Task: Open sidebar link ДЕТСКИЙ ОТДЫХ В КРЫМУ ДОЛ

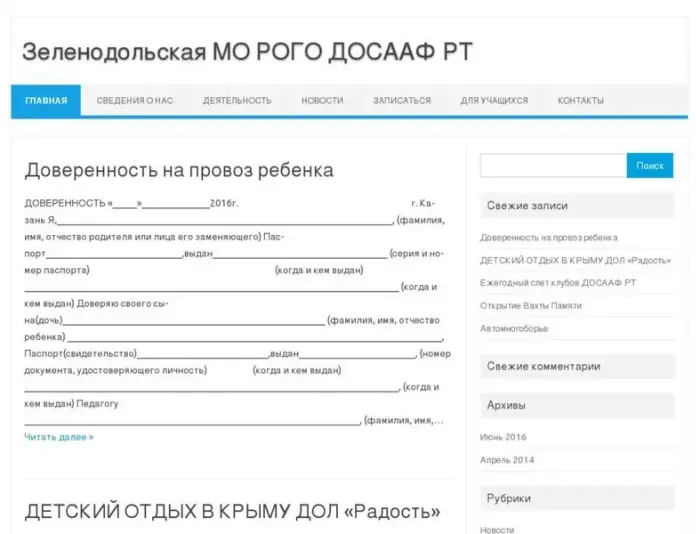Action: [575, 260]
